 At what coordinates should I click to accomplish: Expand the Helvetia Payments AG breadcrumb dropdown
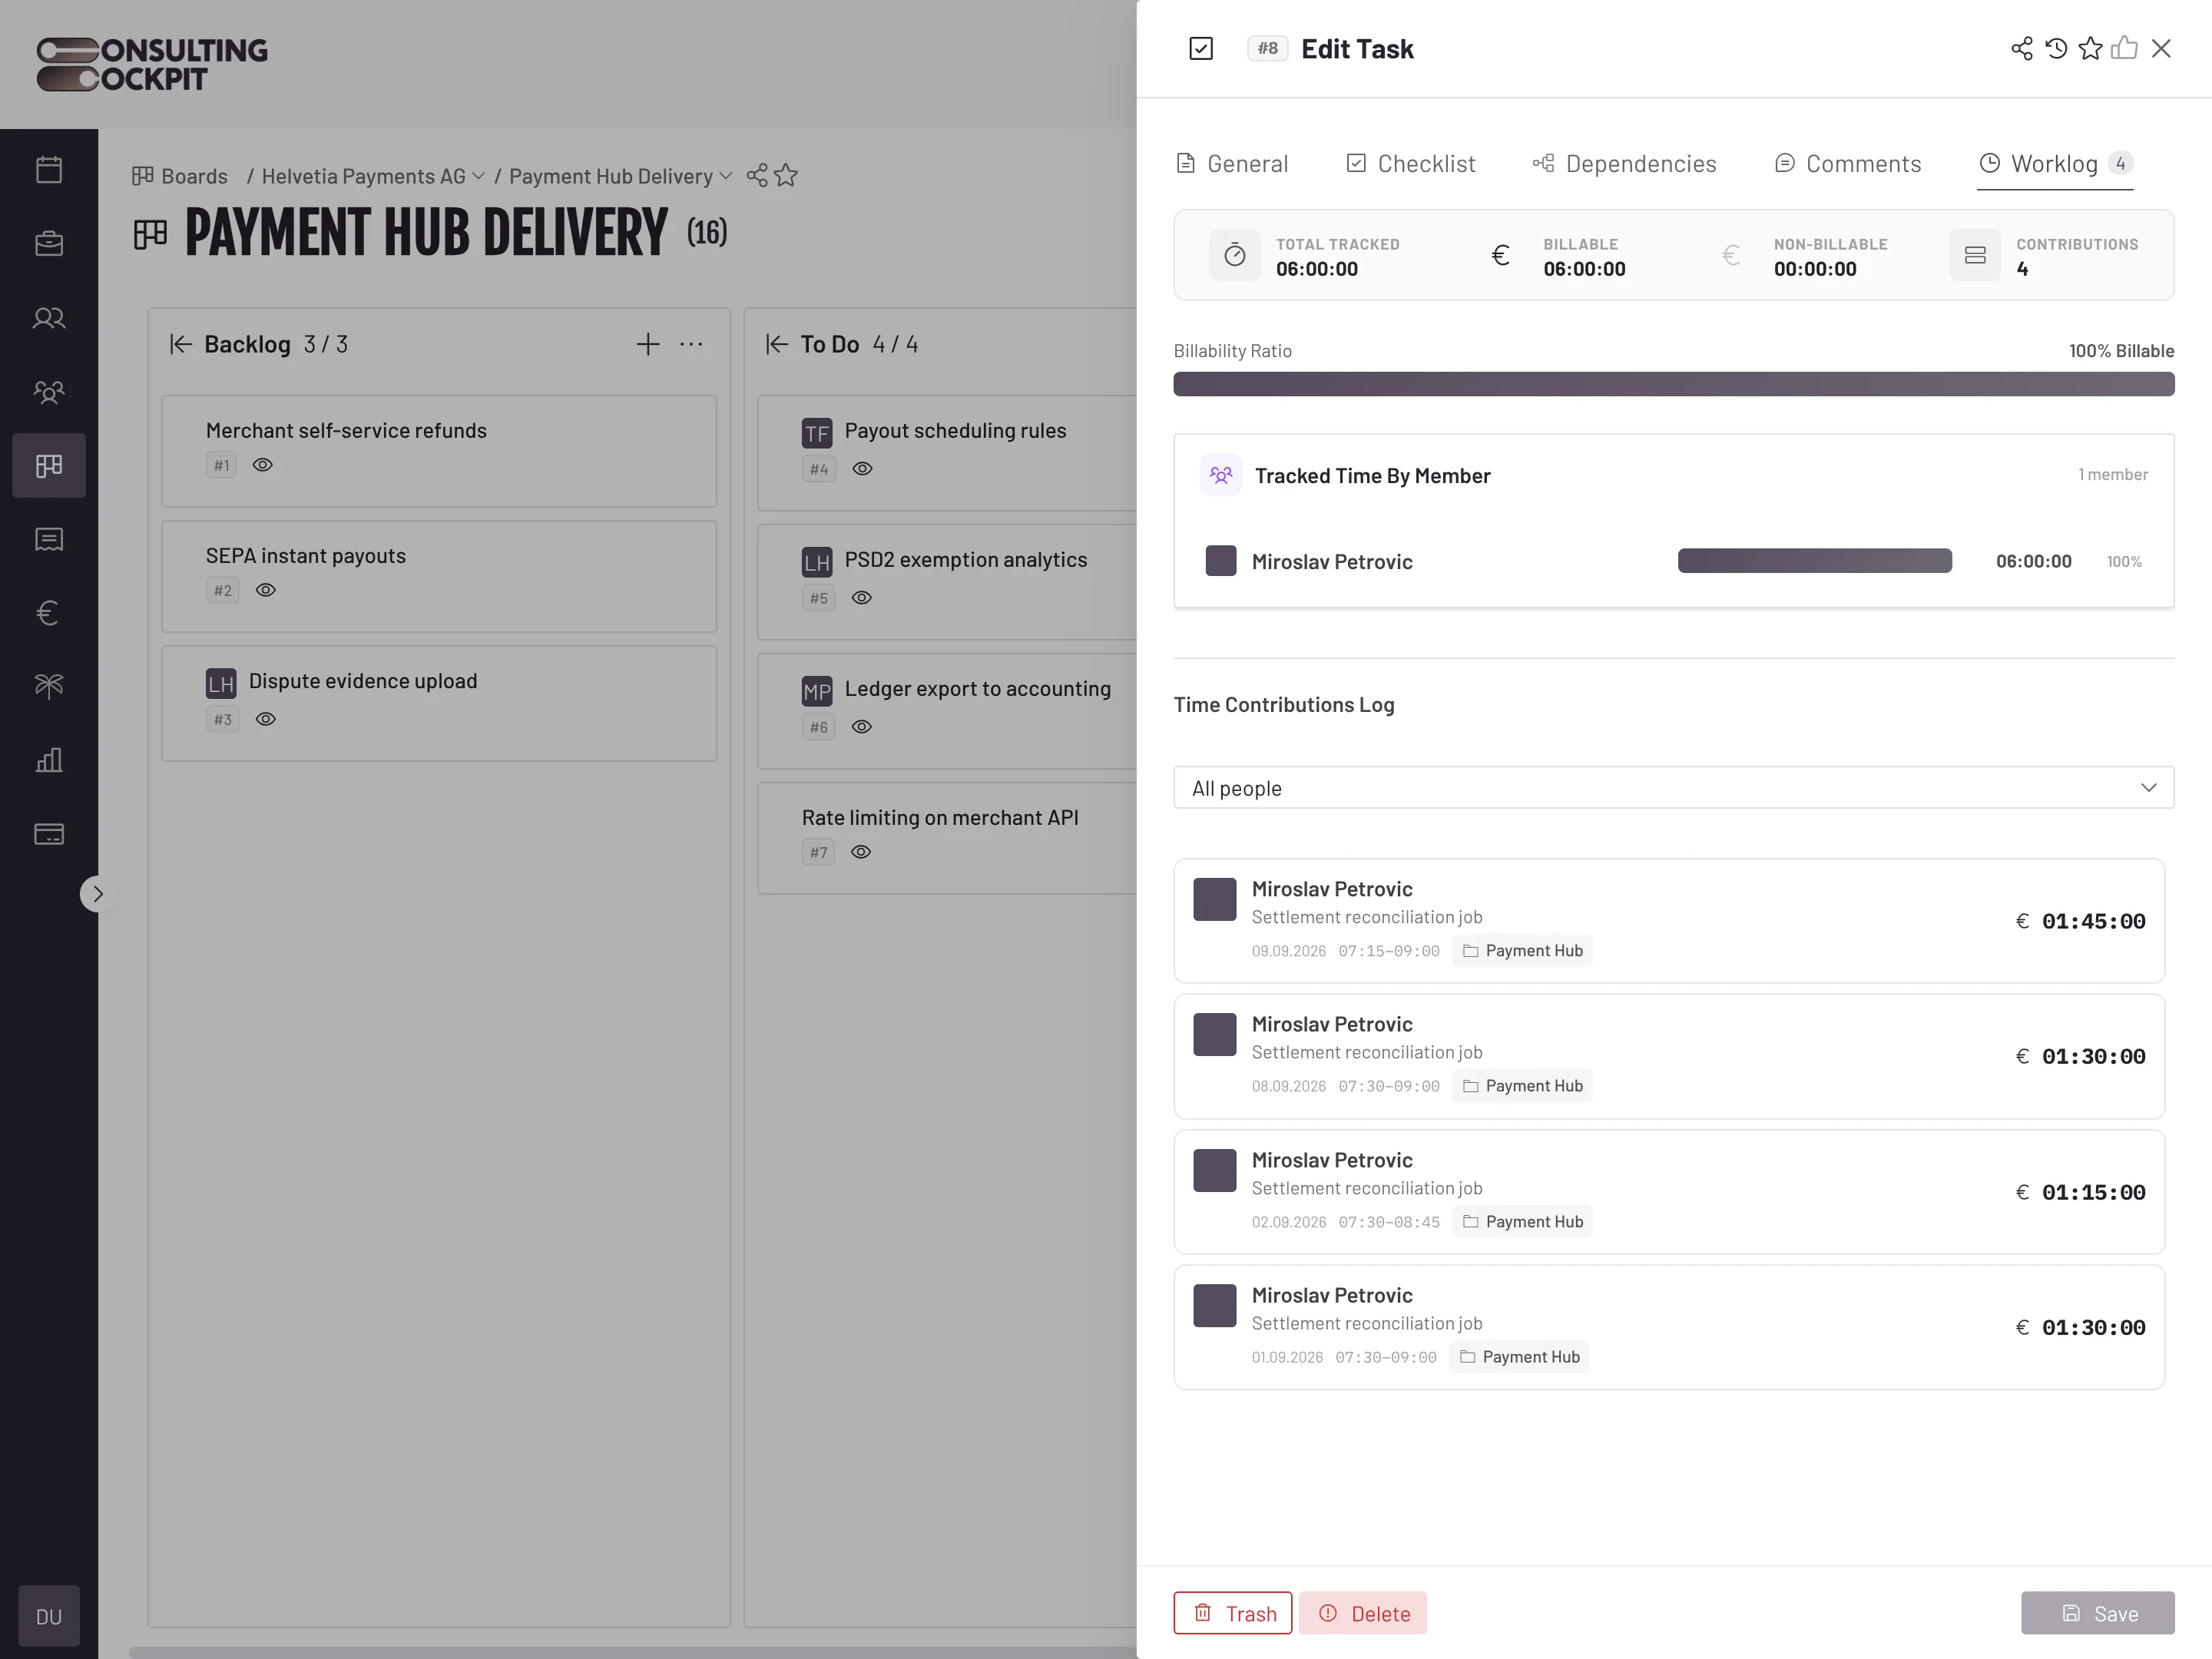(x=479, y=176)
